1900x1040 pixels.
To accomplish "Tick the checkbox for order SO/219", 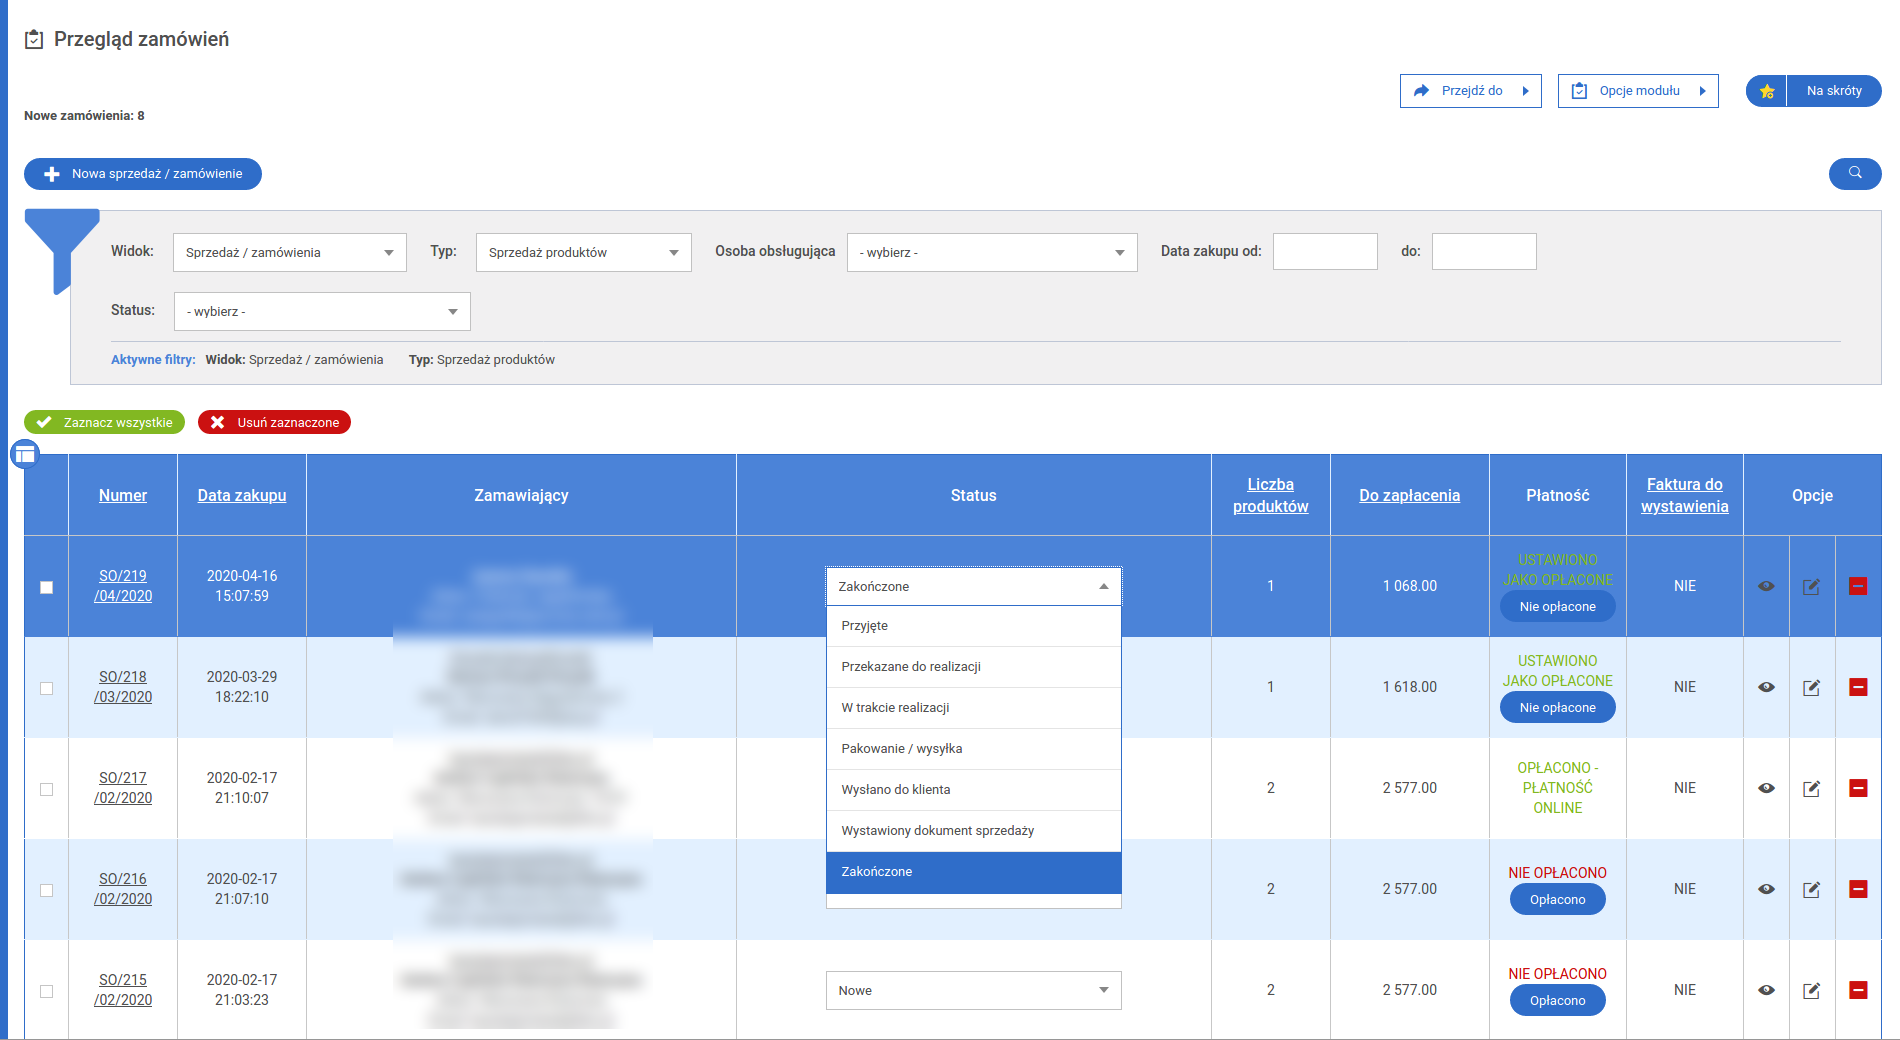I will [x=46, y=587].
